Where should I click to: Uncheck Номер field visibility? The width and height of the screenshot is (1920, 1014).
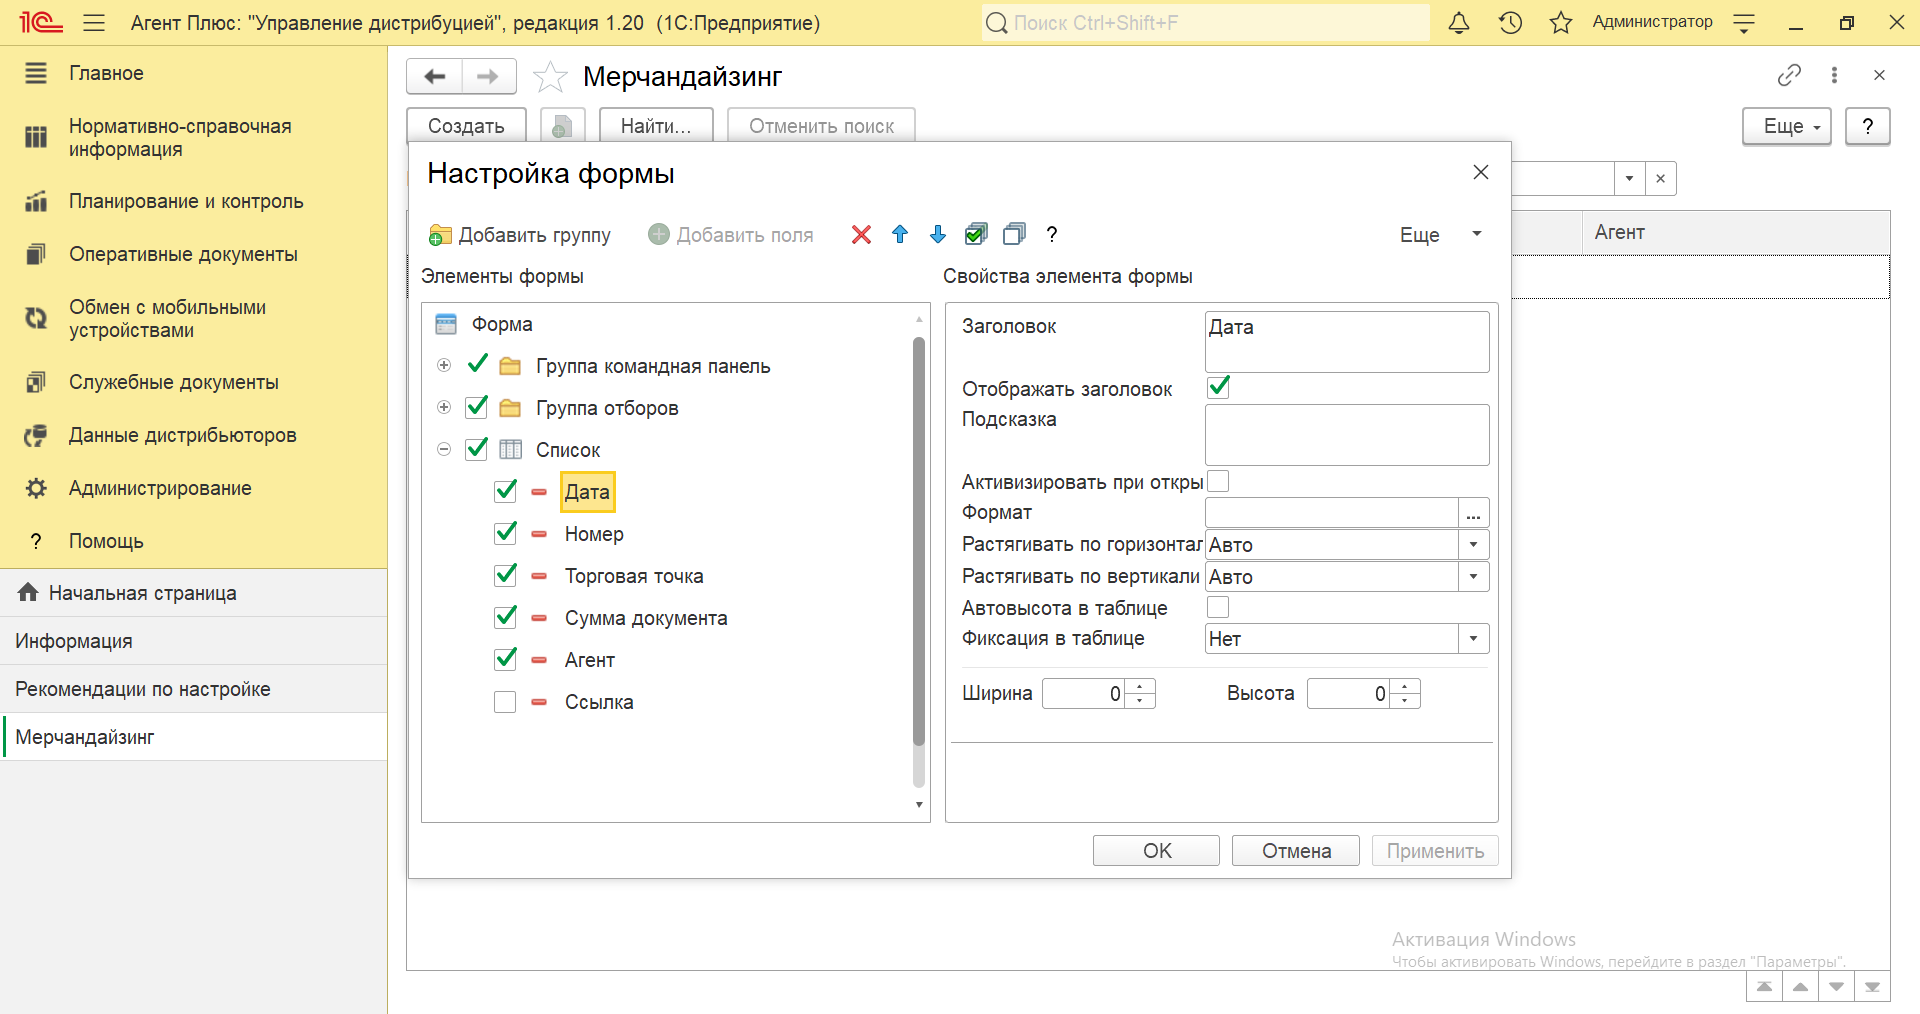pos(506,533)
